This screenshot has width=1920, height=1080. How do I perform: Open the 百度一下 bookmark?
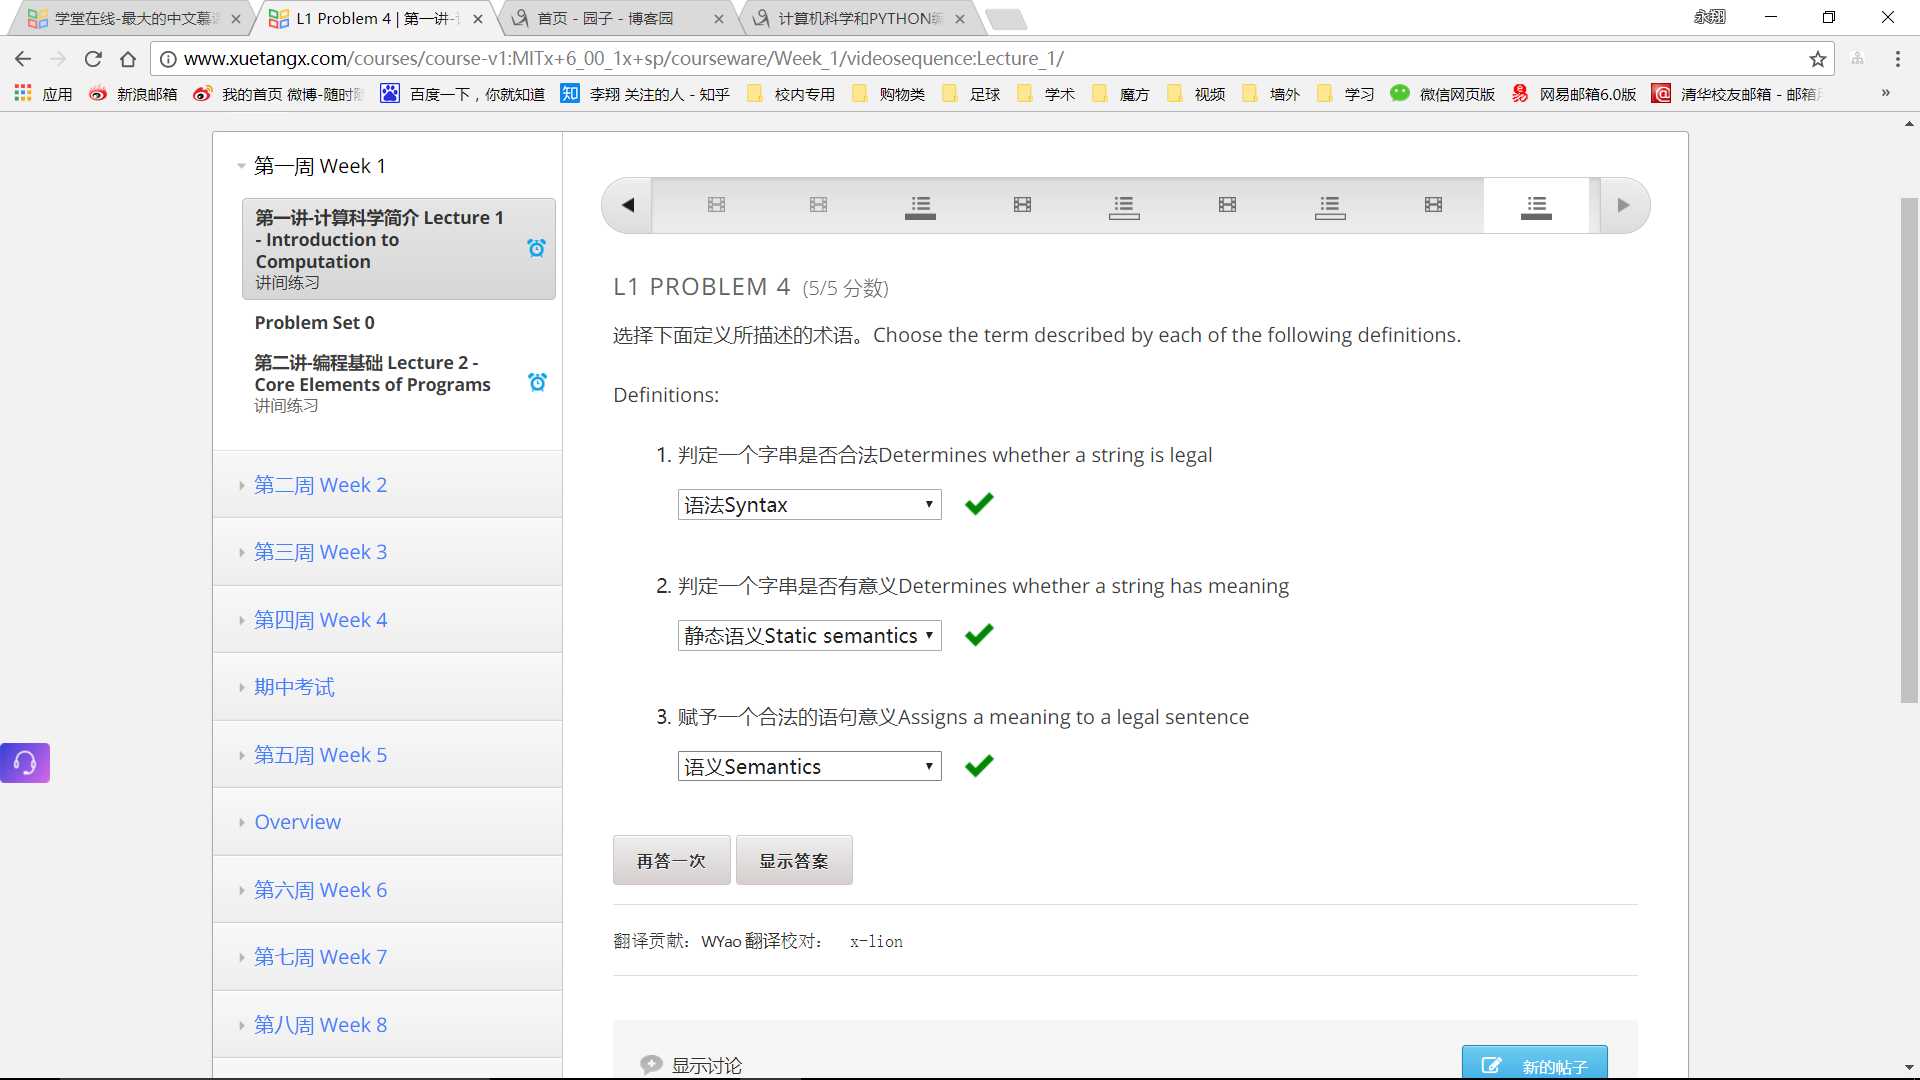(462, 94)
